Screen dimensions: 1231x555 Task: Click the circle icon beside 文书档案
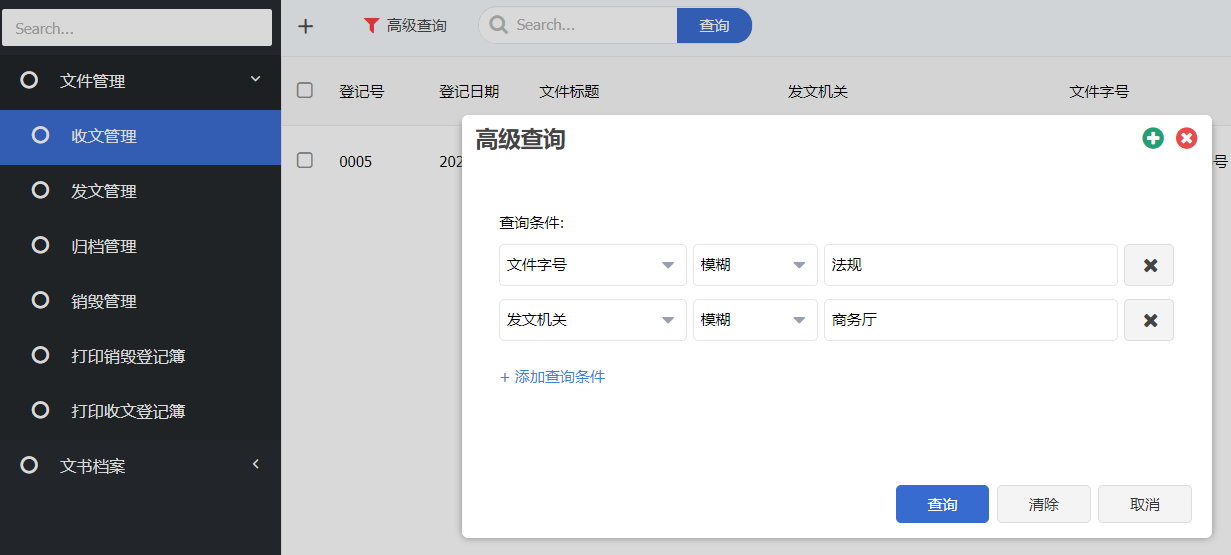[x=30, y=465]
